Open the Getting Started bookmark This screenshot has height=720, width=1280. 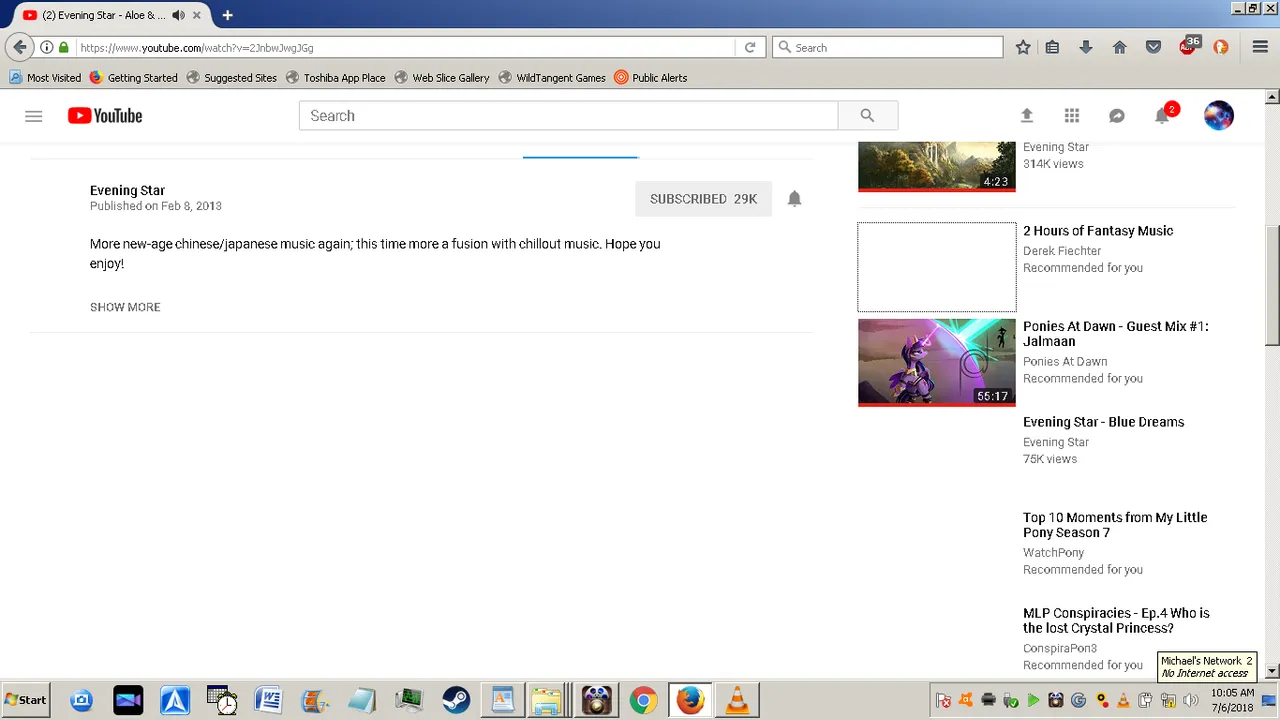(x=133, y=77)
